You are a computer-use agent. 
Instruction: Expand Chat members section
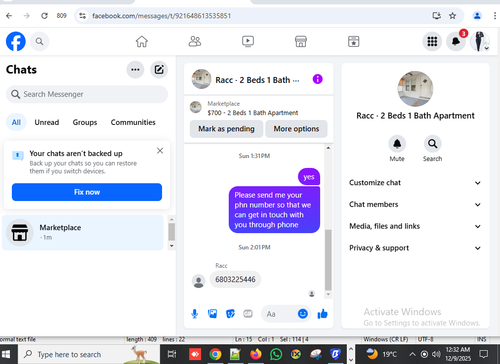(x=415, y=204)
